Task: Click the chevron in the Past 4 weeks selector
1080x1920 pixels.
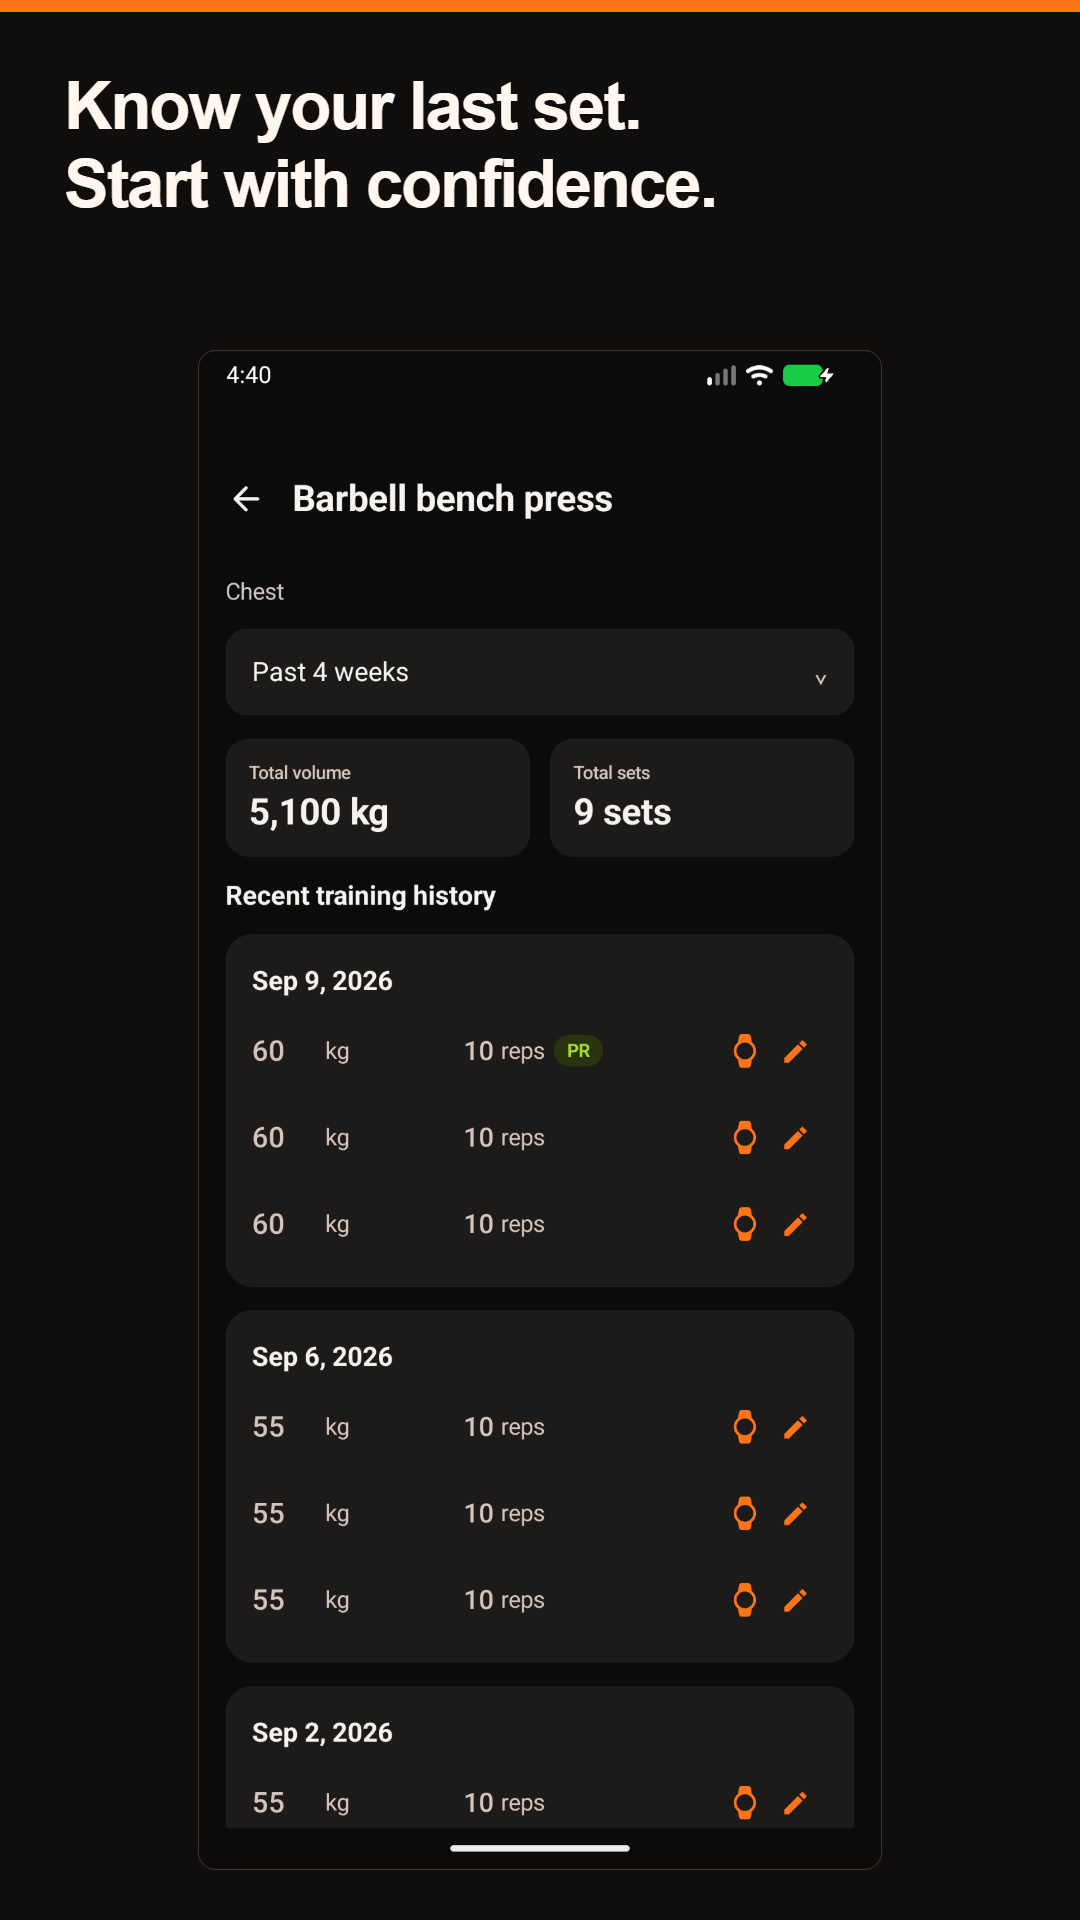Action: click(820, 679)
